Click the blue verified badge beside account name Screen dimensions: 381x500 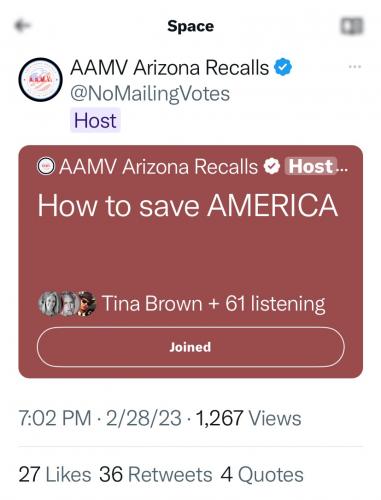283,67
